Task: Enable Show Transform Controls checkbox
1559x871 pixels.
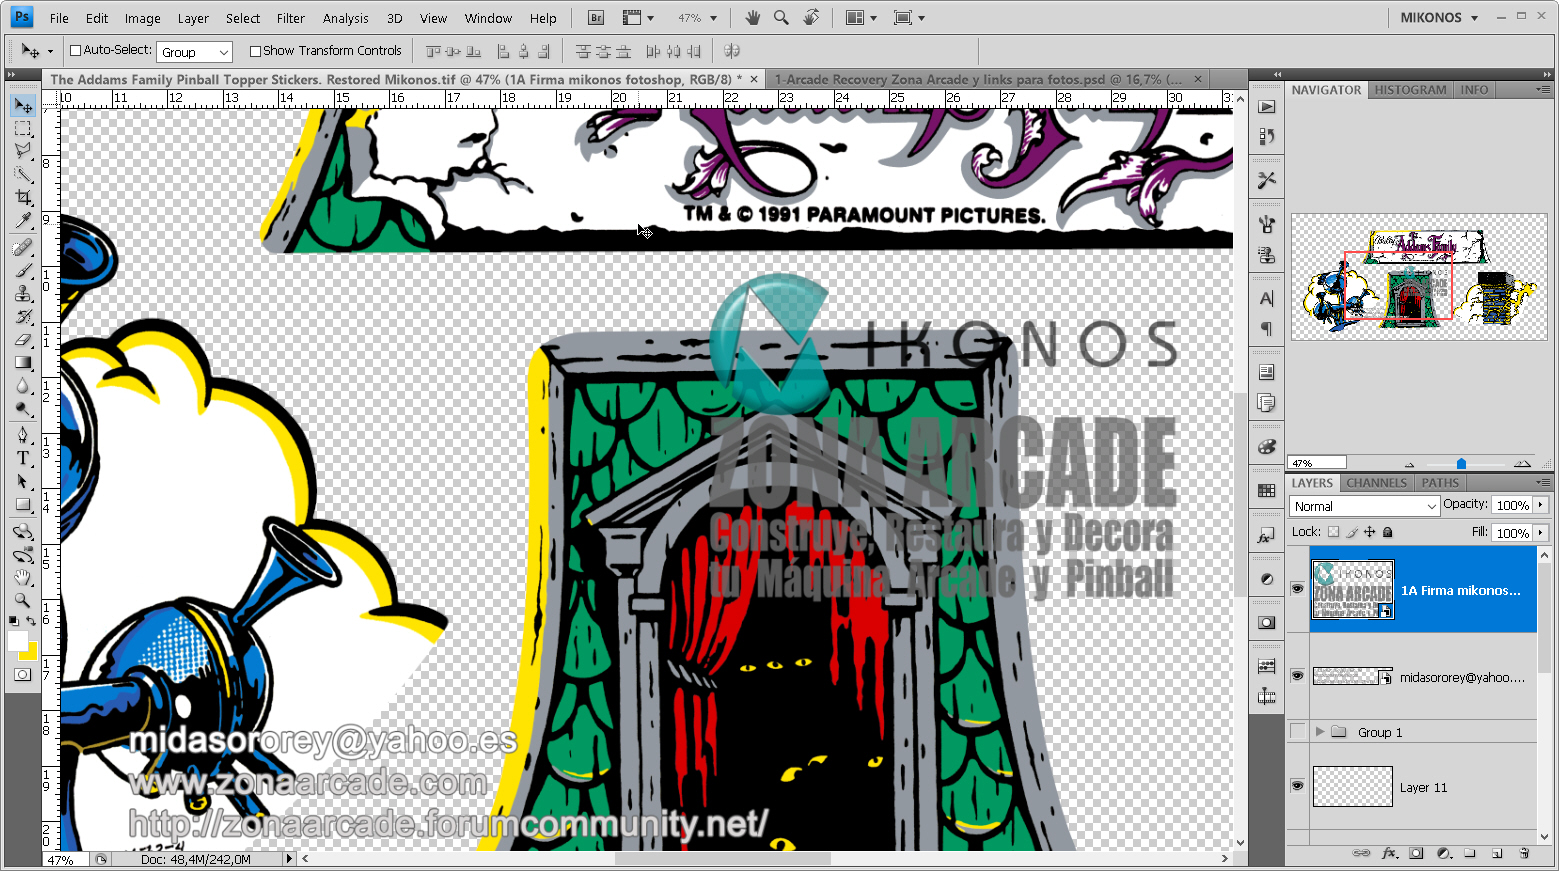Action: [255, 51]
